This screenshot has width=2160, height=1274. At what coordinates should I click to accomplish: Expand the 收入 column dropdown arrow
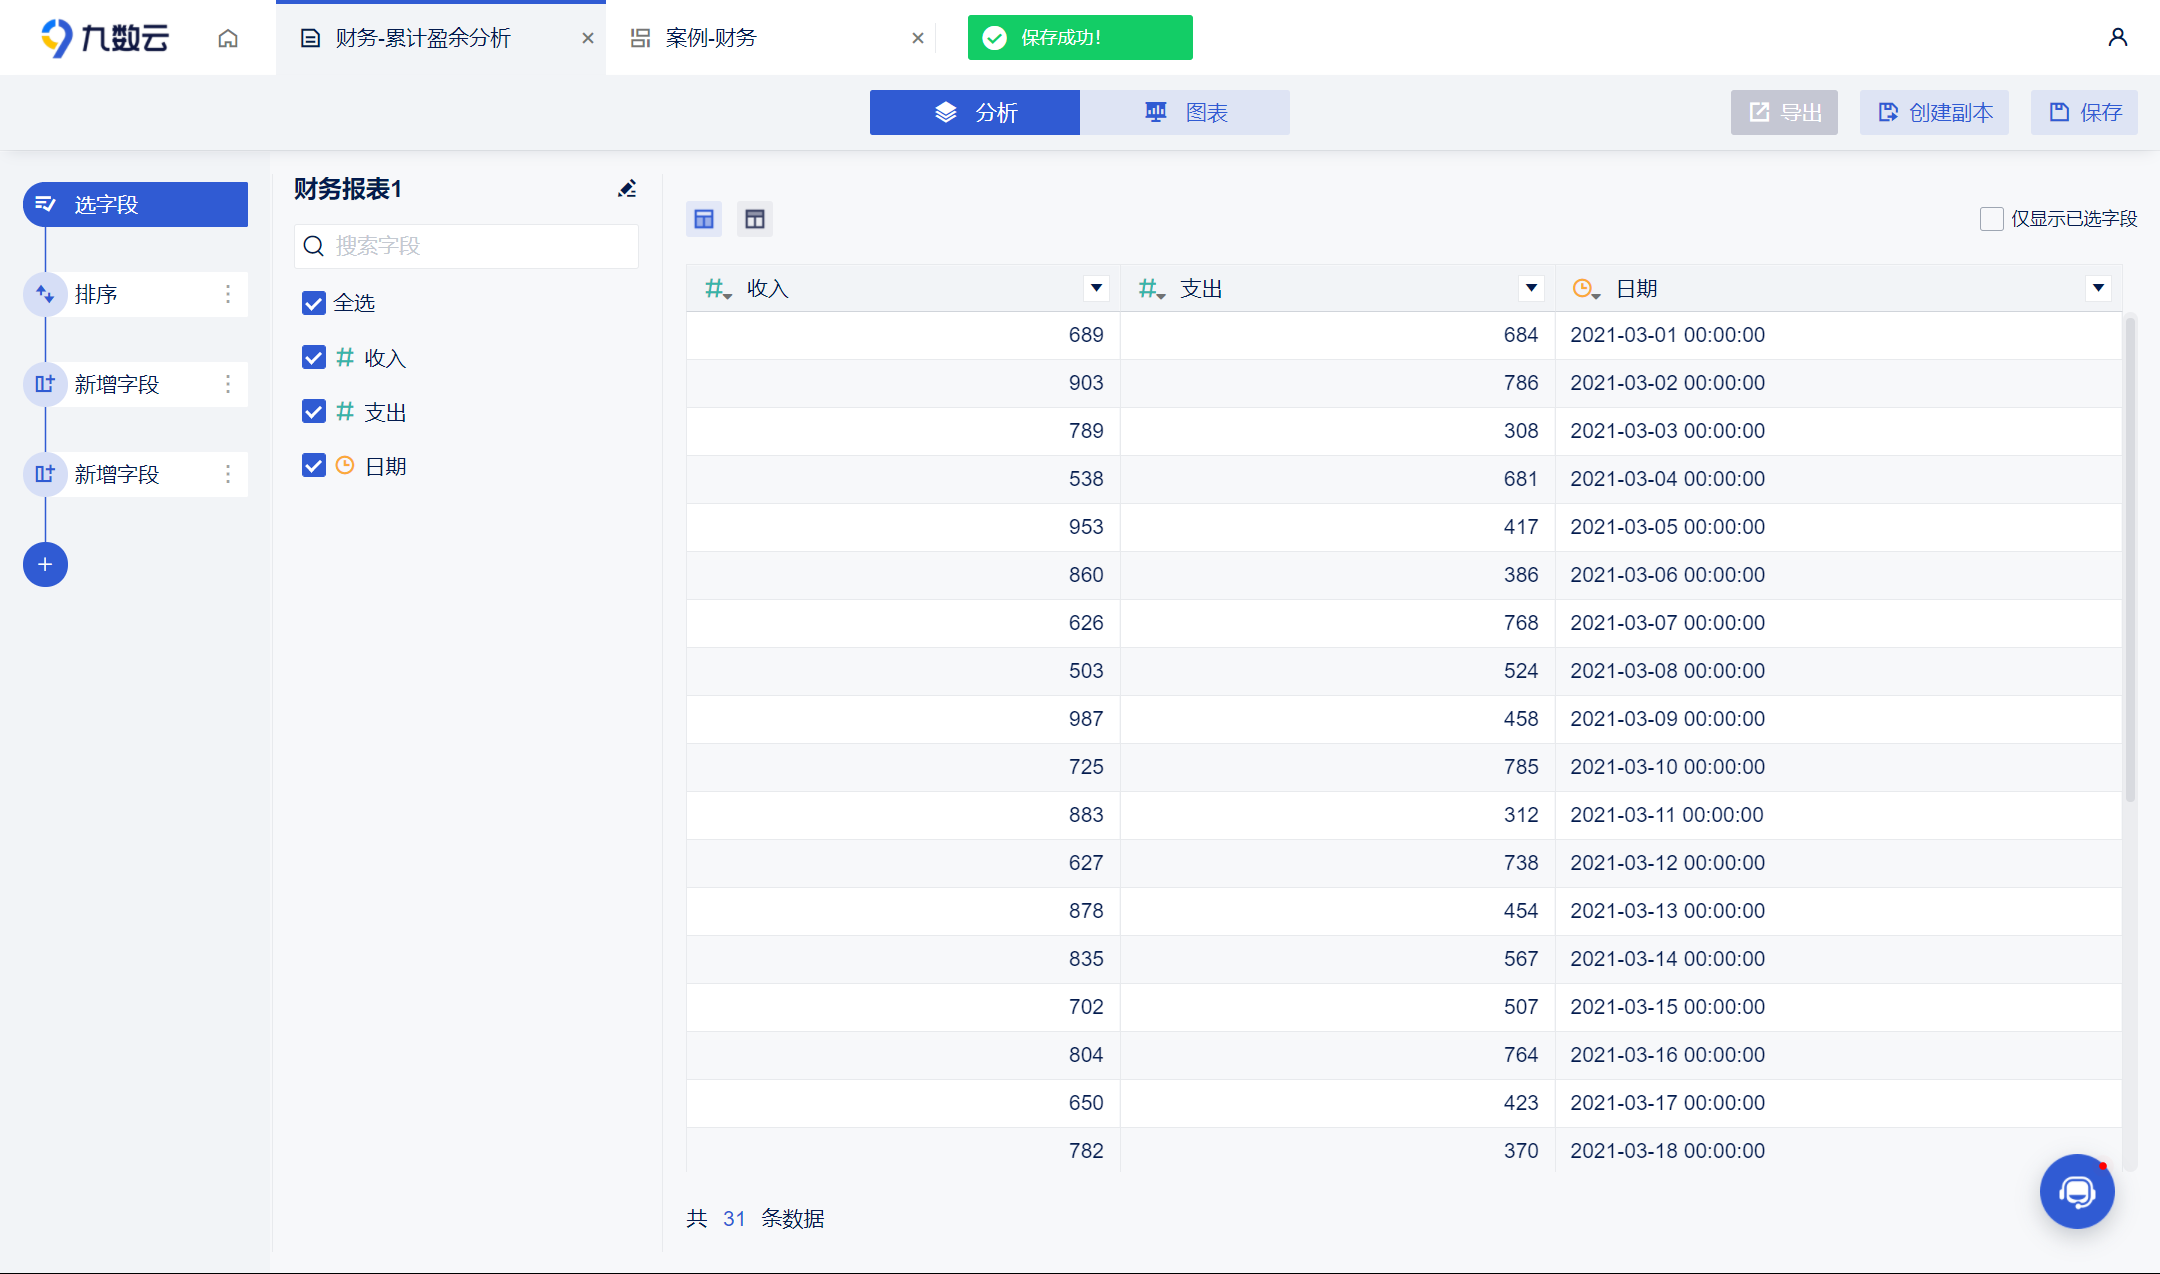1096,289
